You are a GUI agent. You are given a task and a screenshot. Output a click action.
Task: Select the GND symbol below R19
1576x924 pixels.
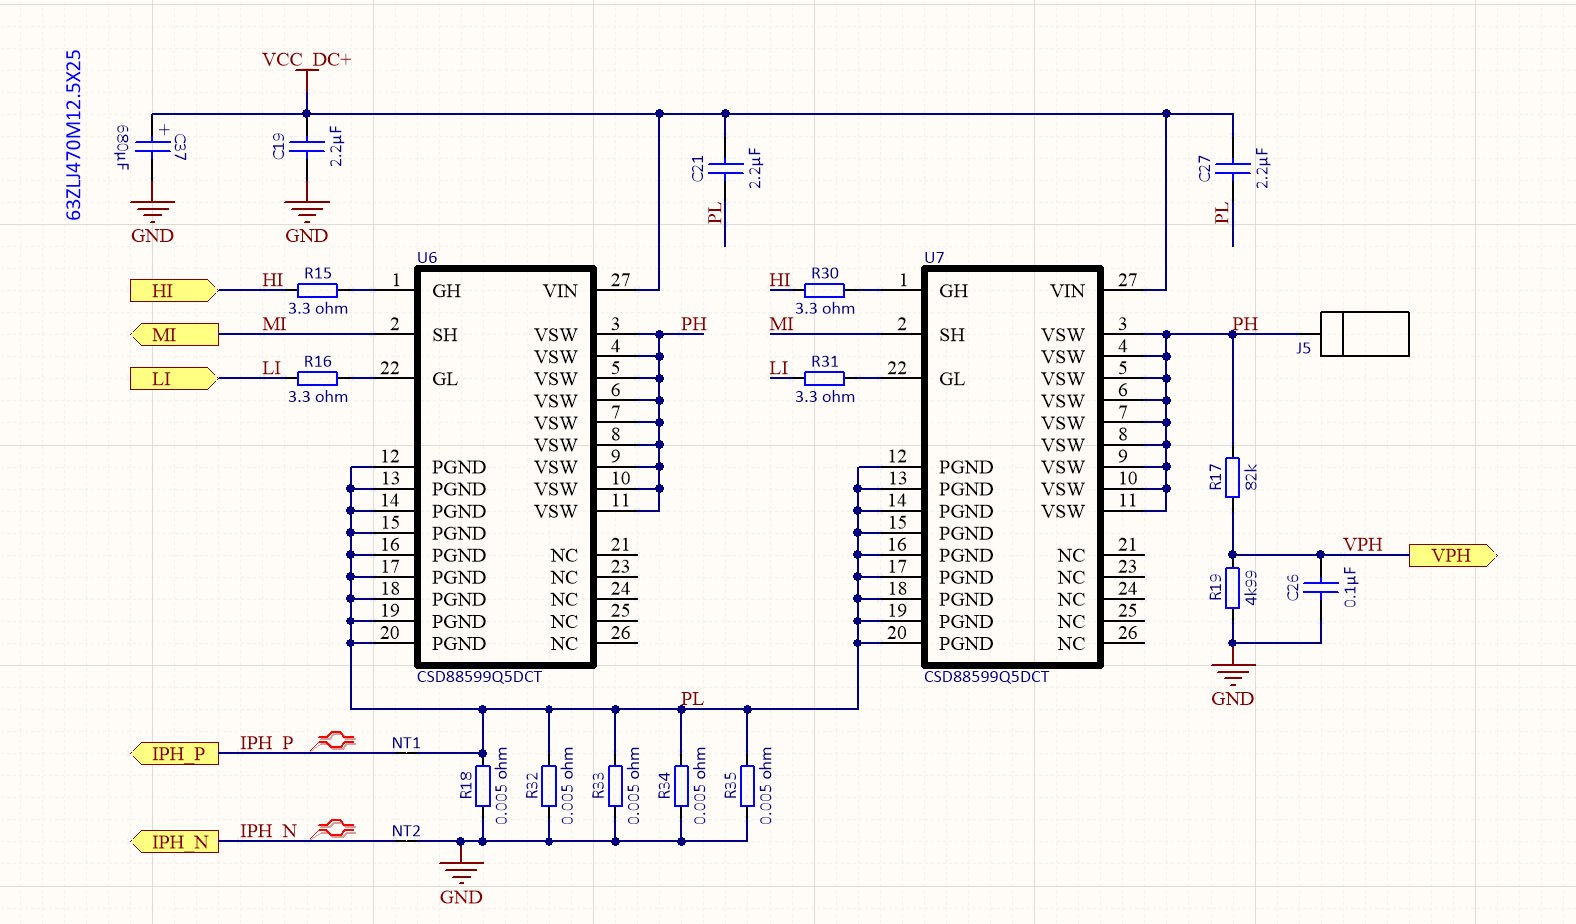[1233, 686]
